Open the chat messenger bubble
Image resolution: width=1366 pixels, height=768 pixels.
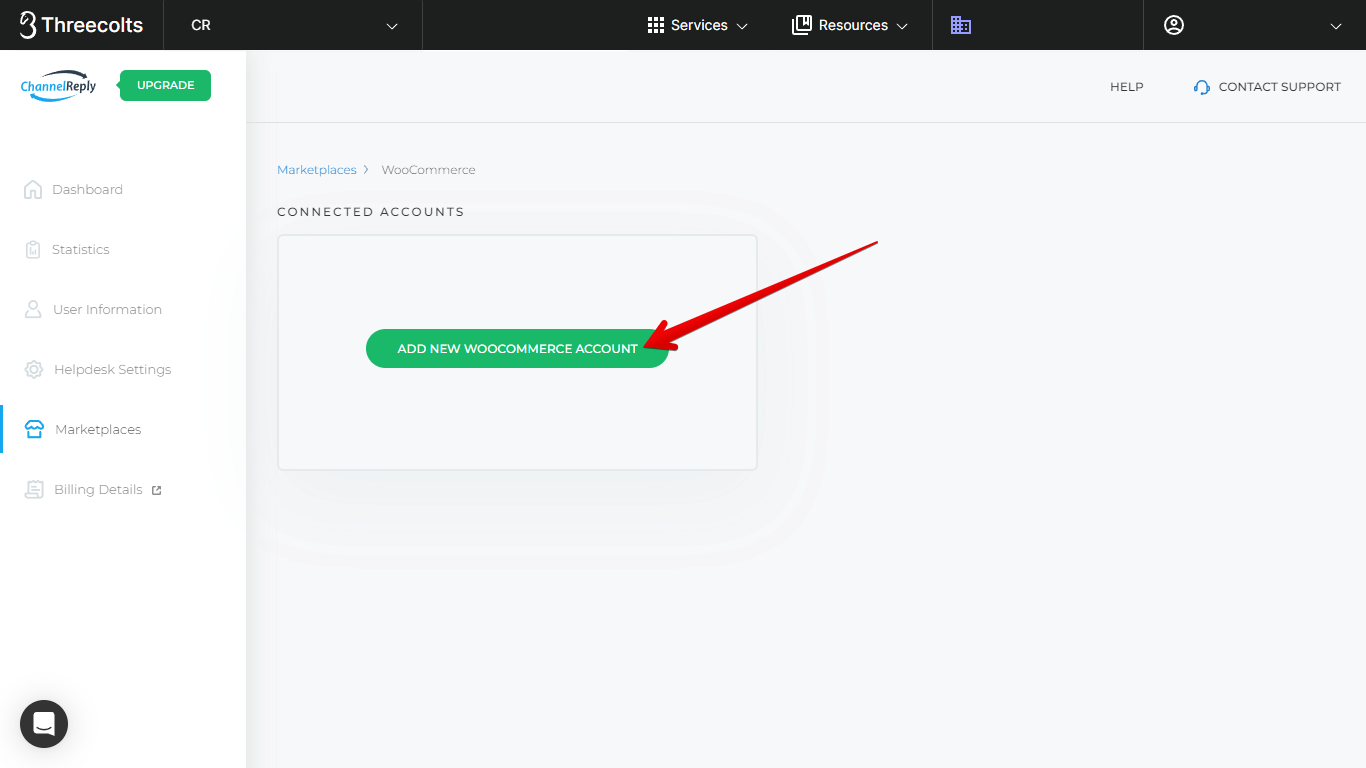(44, 724)
